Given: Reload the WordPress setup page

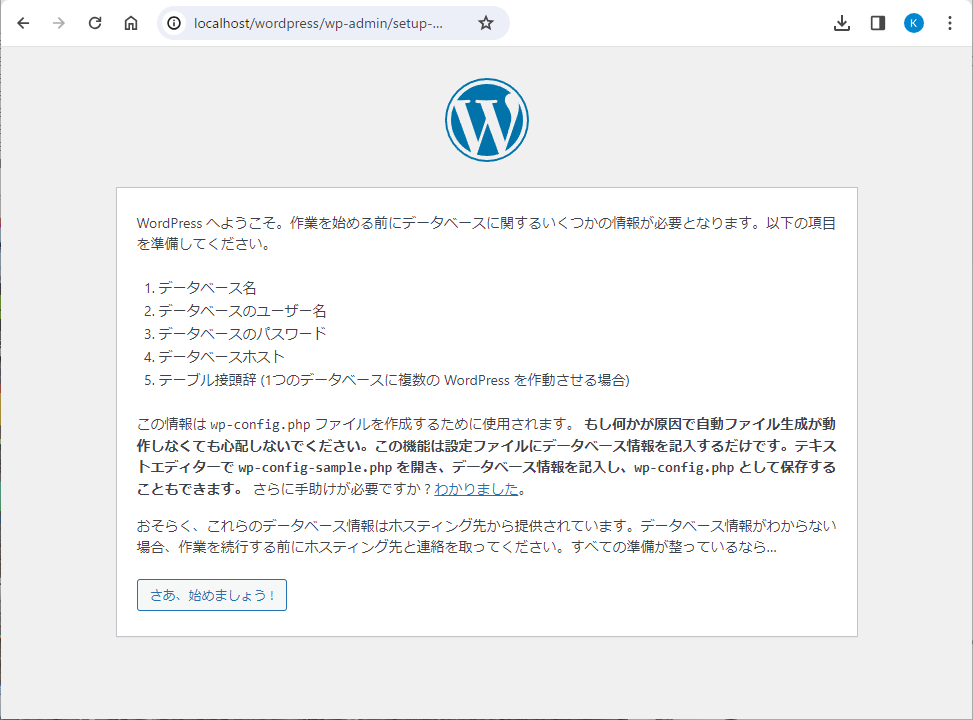Looking at the screenshot, I should click(95, 23).
